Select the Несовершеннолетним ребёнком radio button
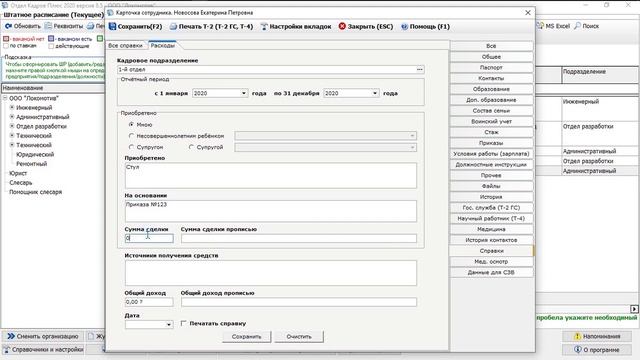This screenshot has height=360, width=640. click(x=131, y=136)
